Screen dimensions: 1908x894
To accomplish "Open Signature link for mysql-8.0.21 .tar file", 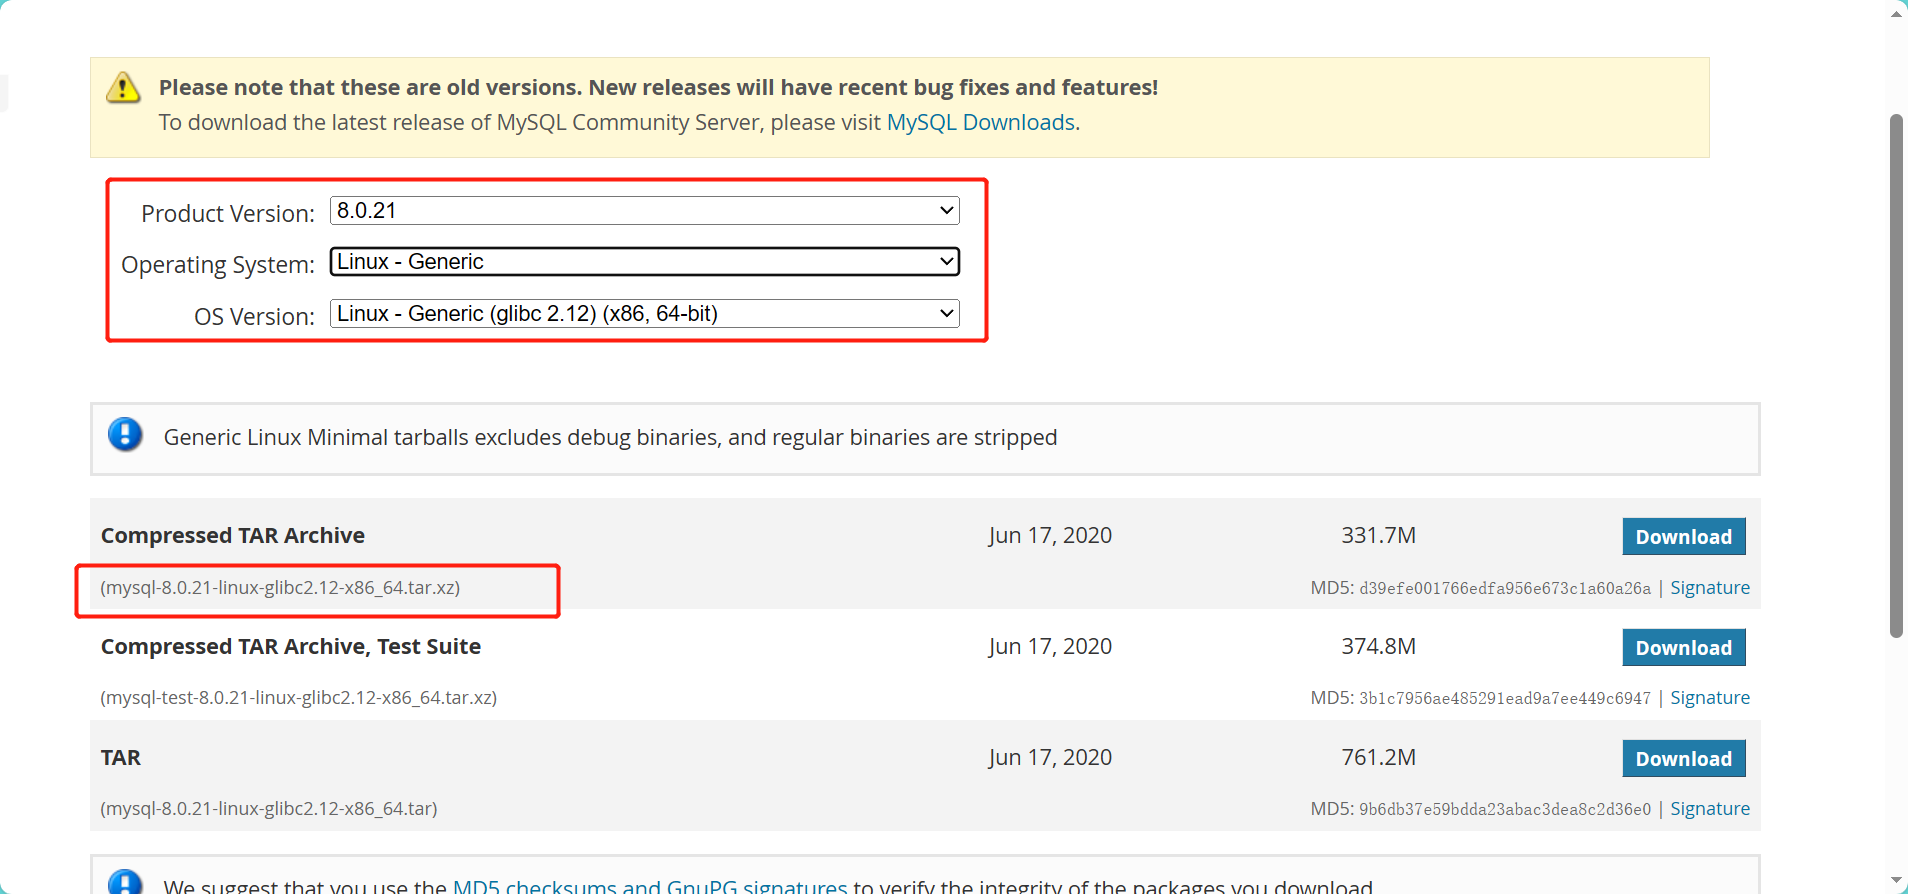I will point(1709,809).
